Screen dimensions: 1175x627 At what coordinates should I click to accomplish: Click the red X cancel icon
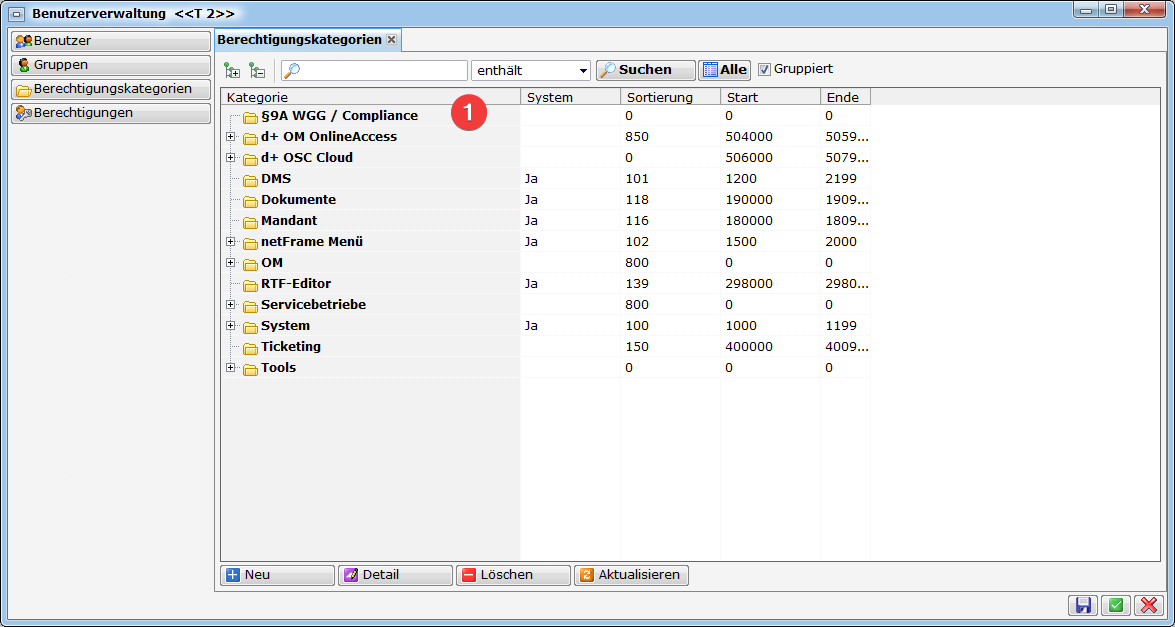click(x=1148, y=605)
